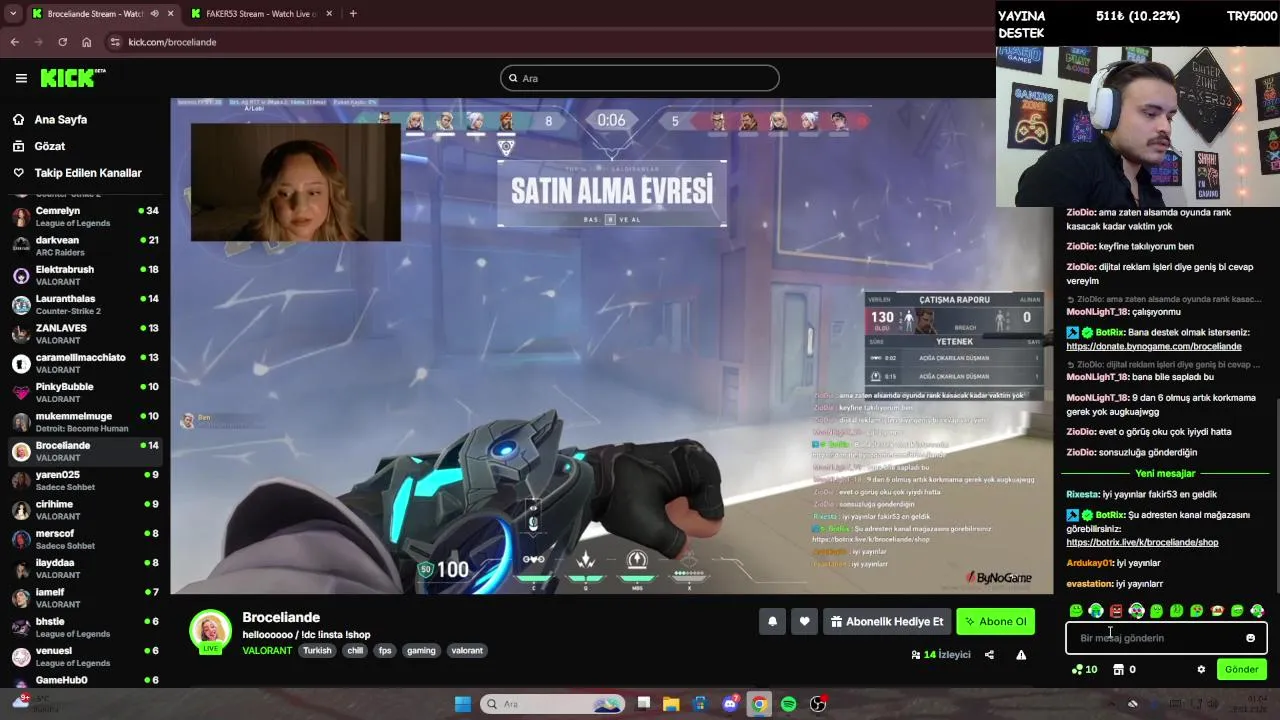Open File Explorer from the taskbar

coord(671,704)
